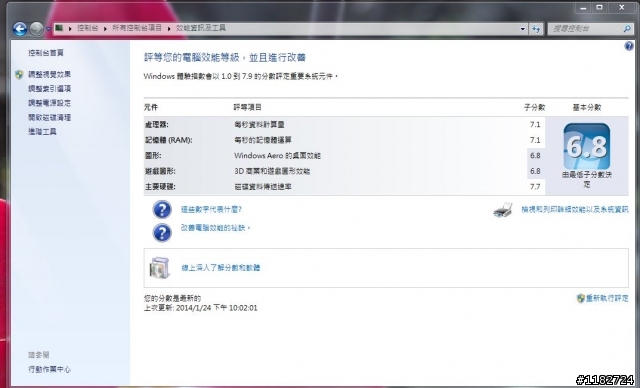Image resolution: width=640 pixels, height=388 pixels.
Task: Select the 遊戲圖形 row label
Action: [160, 171]
